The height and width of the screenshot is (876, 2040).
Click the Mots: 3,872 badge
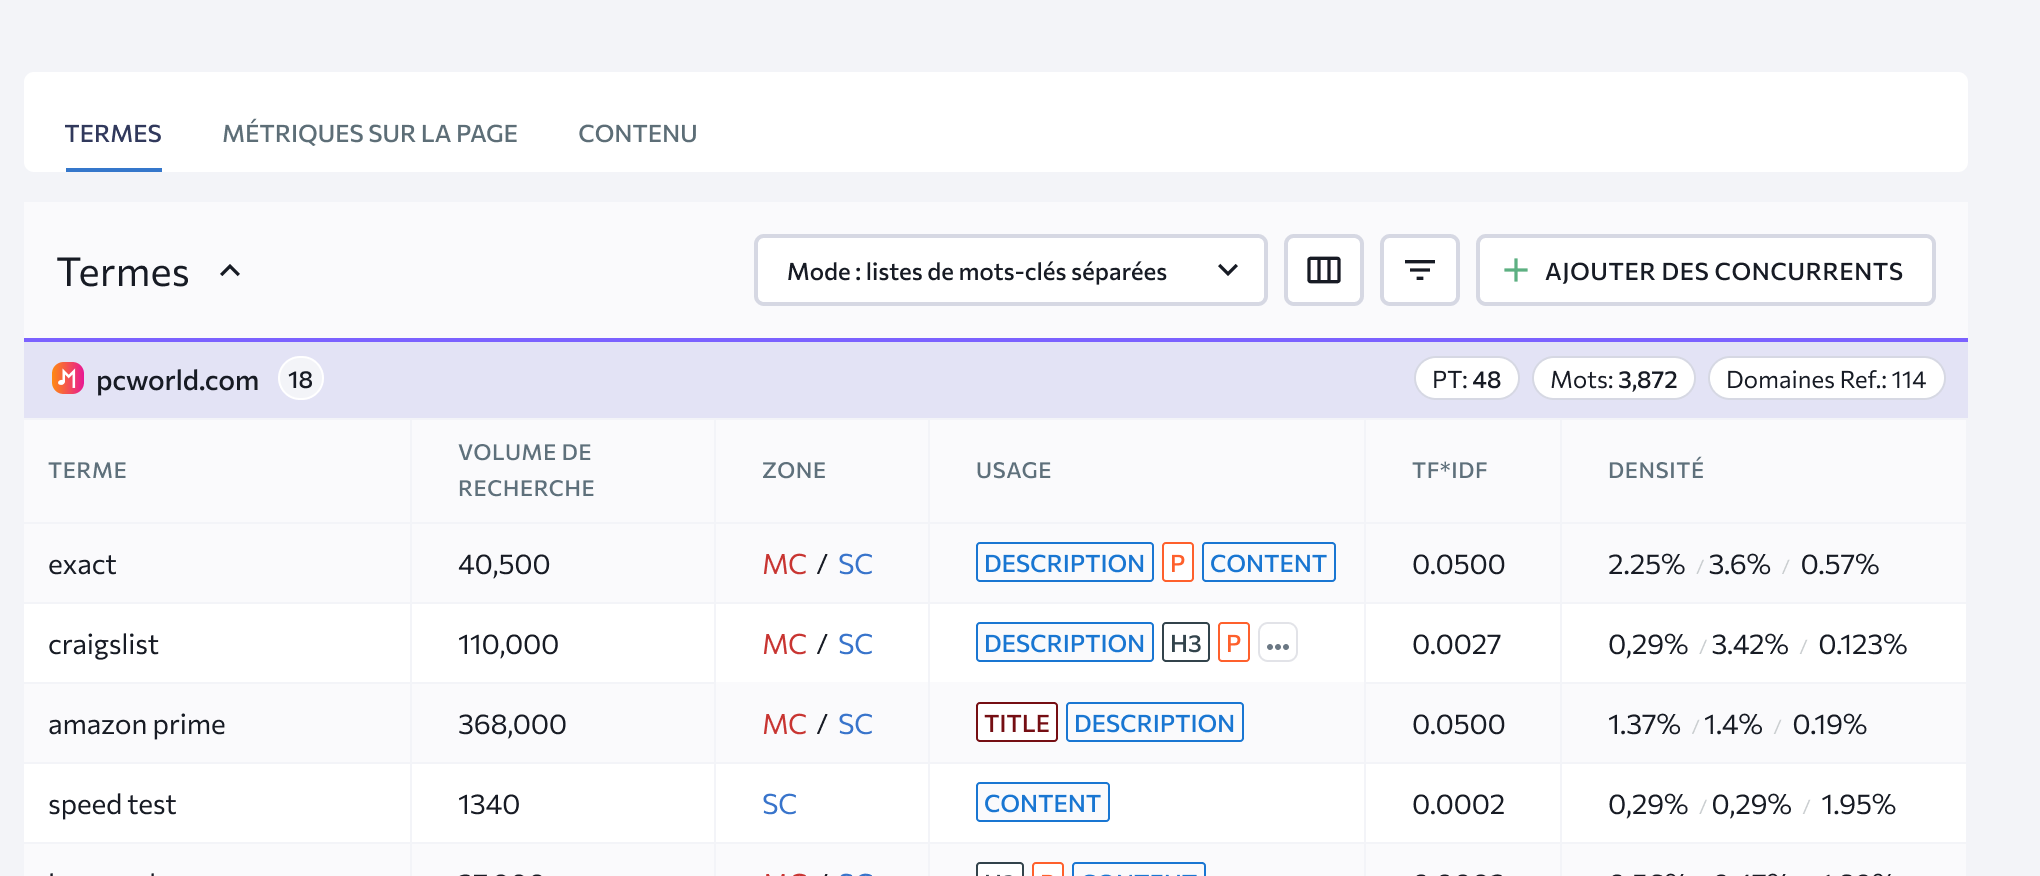pyautogui.click(x=1613, y=379)
